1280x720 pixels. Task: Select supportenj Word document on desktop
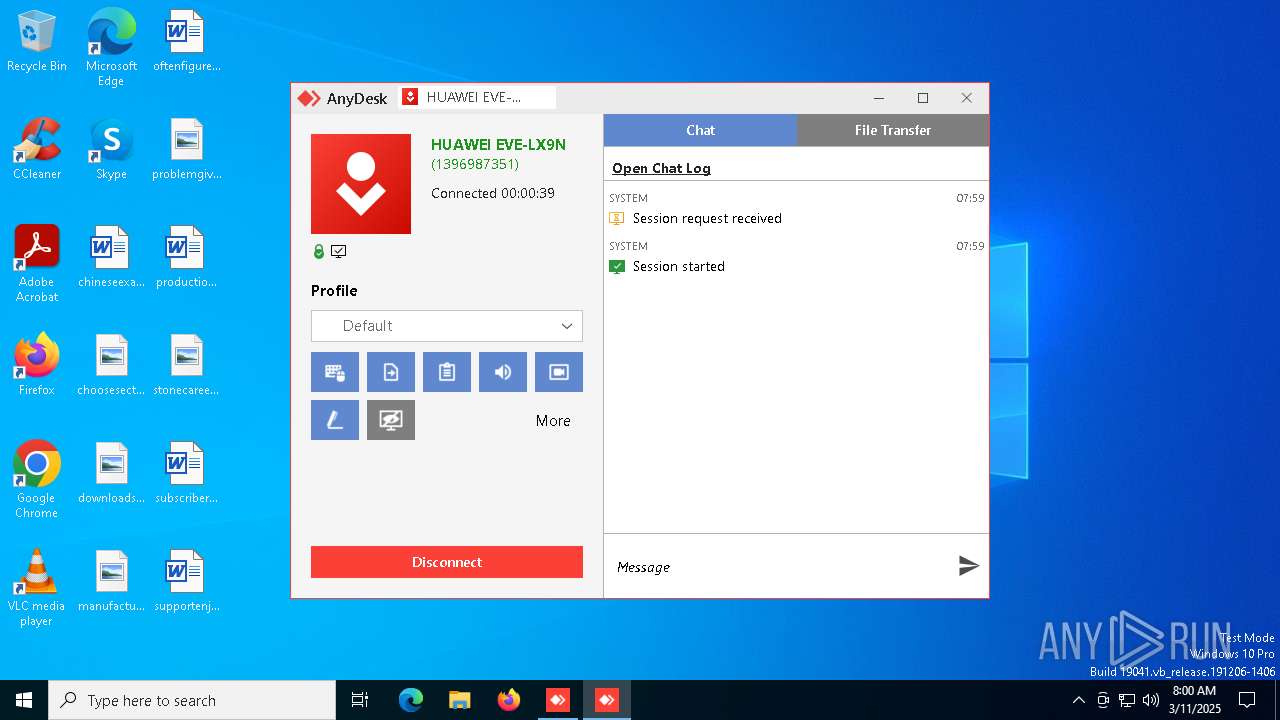186,582
